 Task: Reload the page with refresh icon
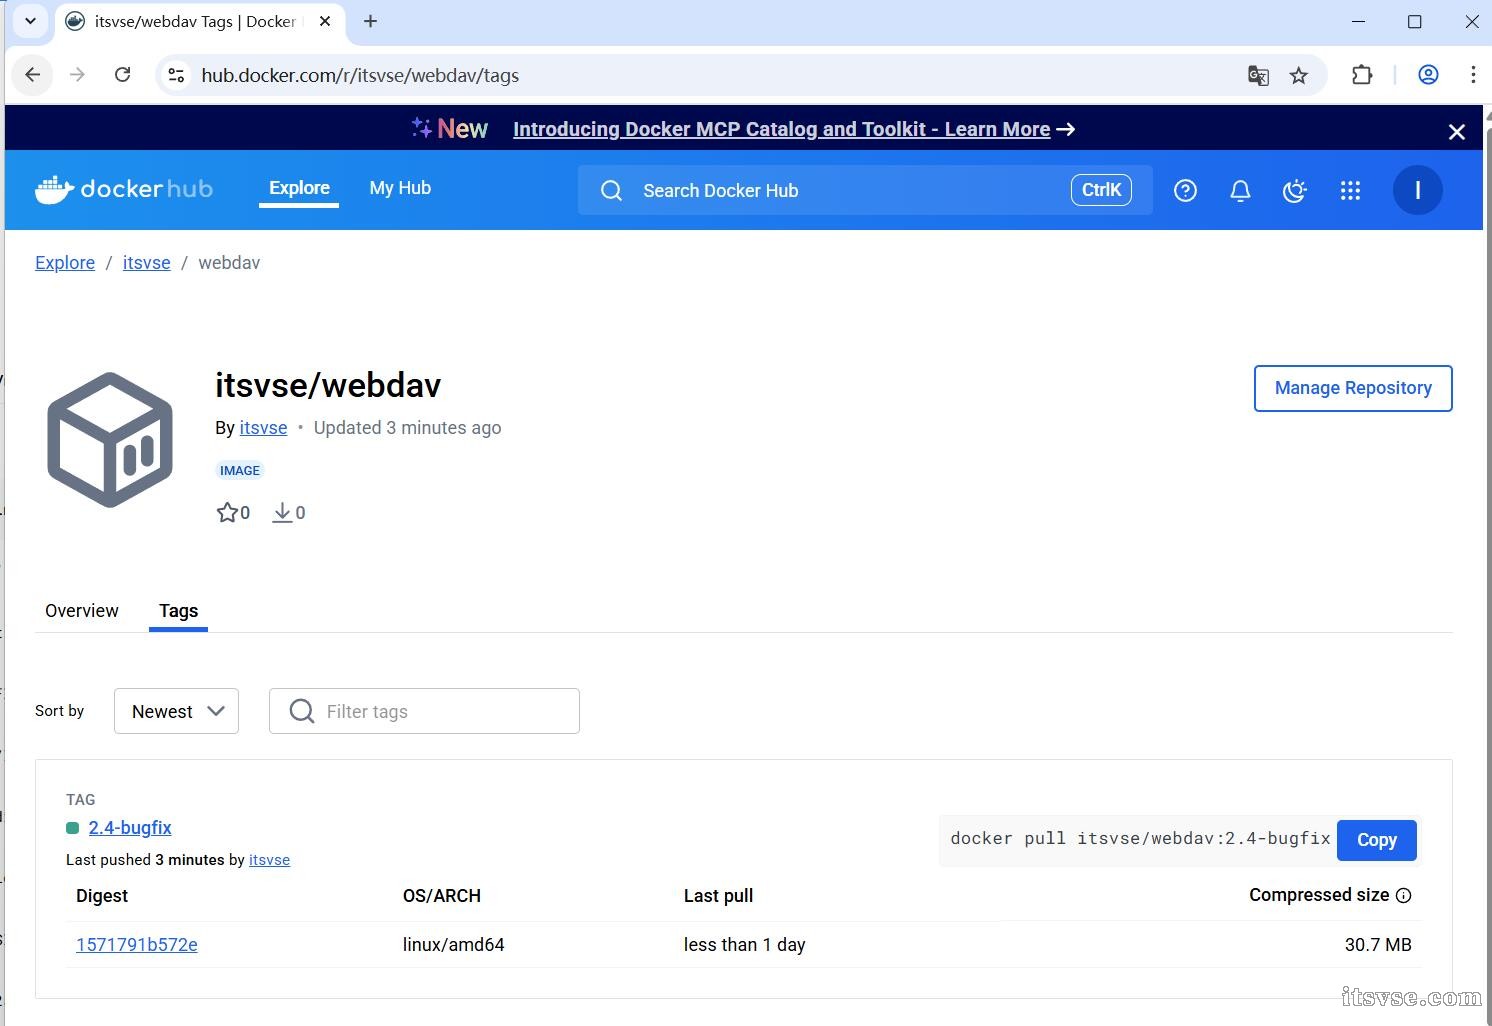coord(122,75)
